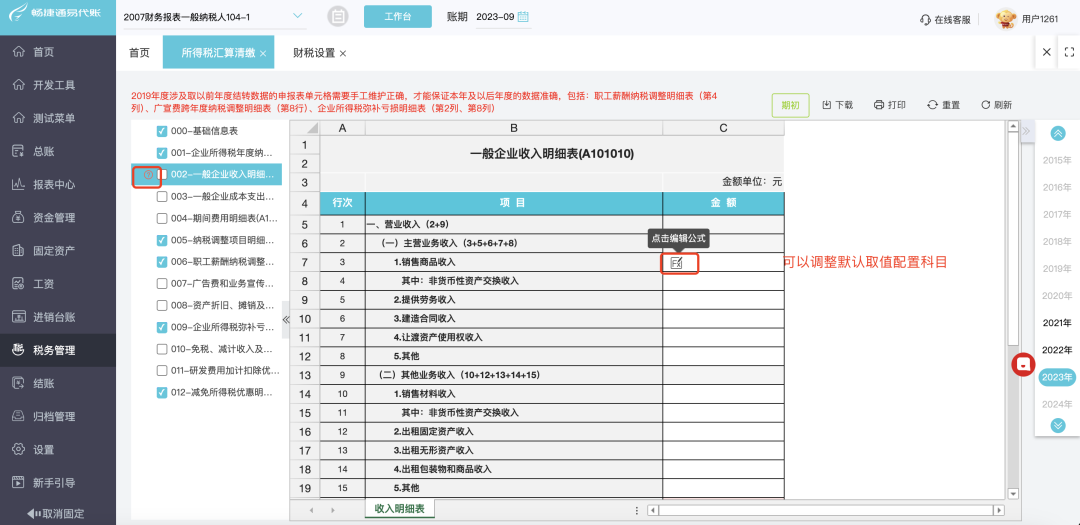Image resolution: width=1080 pixels, height=525 pixels.
Task: Click the 账期 2023-09 input field
Action: [x=503, y=17]
